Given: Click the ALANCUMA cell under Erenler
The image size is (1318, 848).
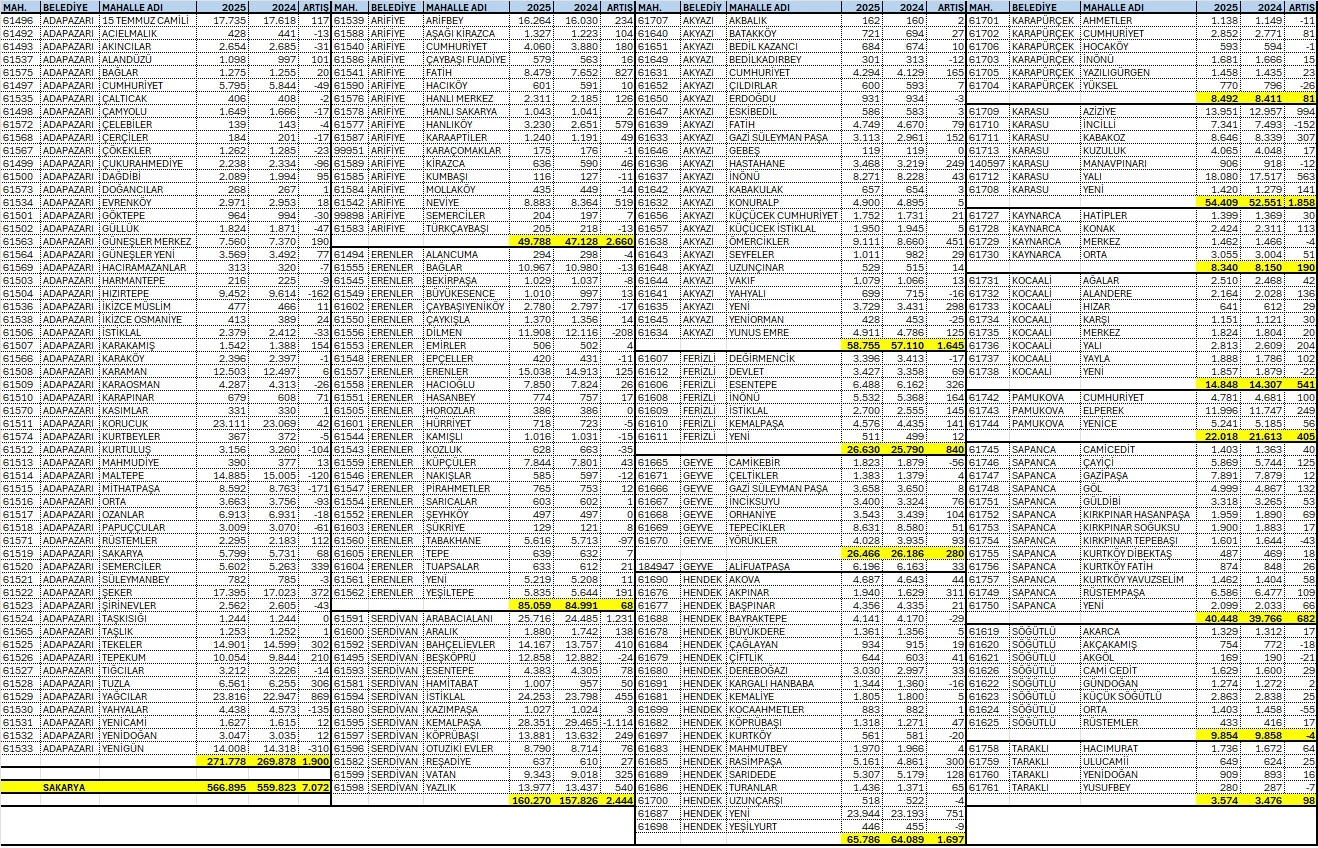Looking at the screenshot, I should click(453, 254).
